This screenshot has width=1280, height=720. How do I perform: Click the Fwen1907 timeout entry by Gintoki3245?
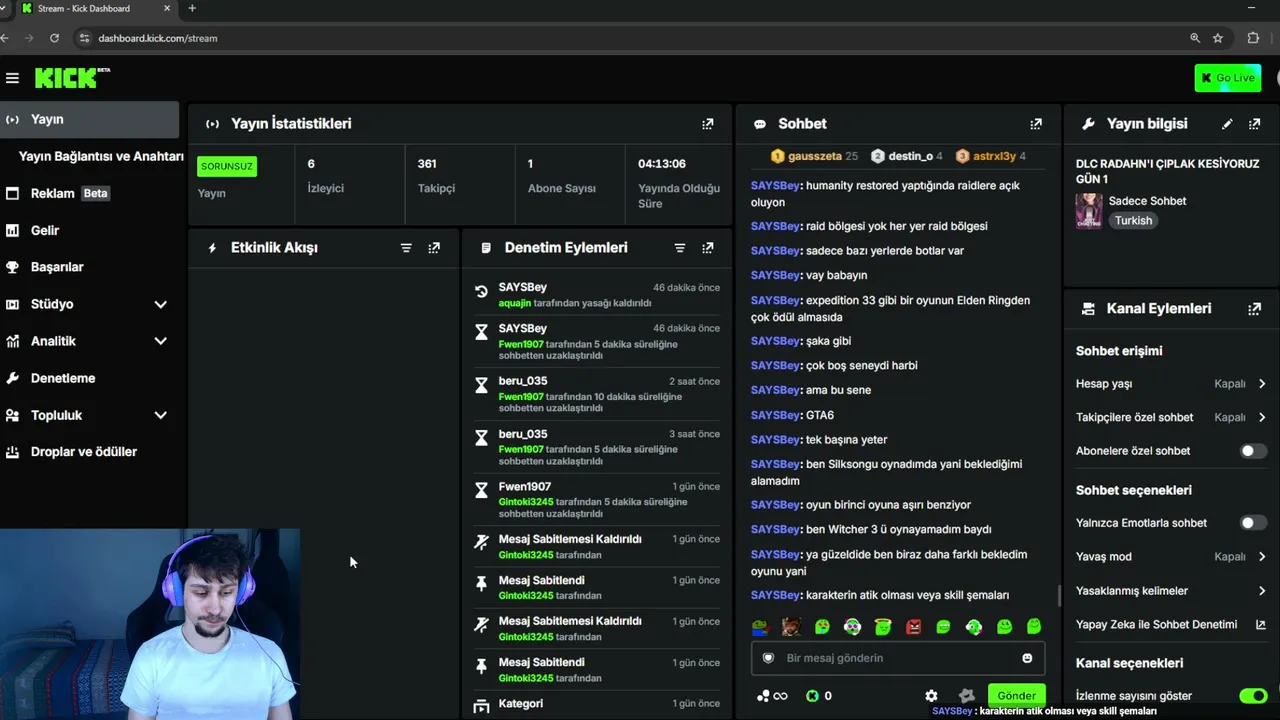click(x=597, y=500)
